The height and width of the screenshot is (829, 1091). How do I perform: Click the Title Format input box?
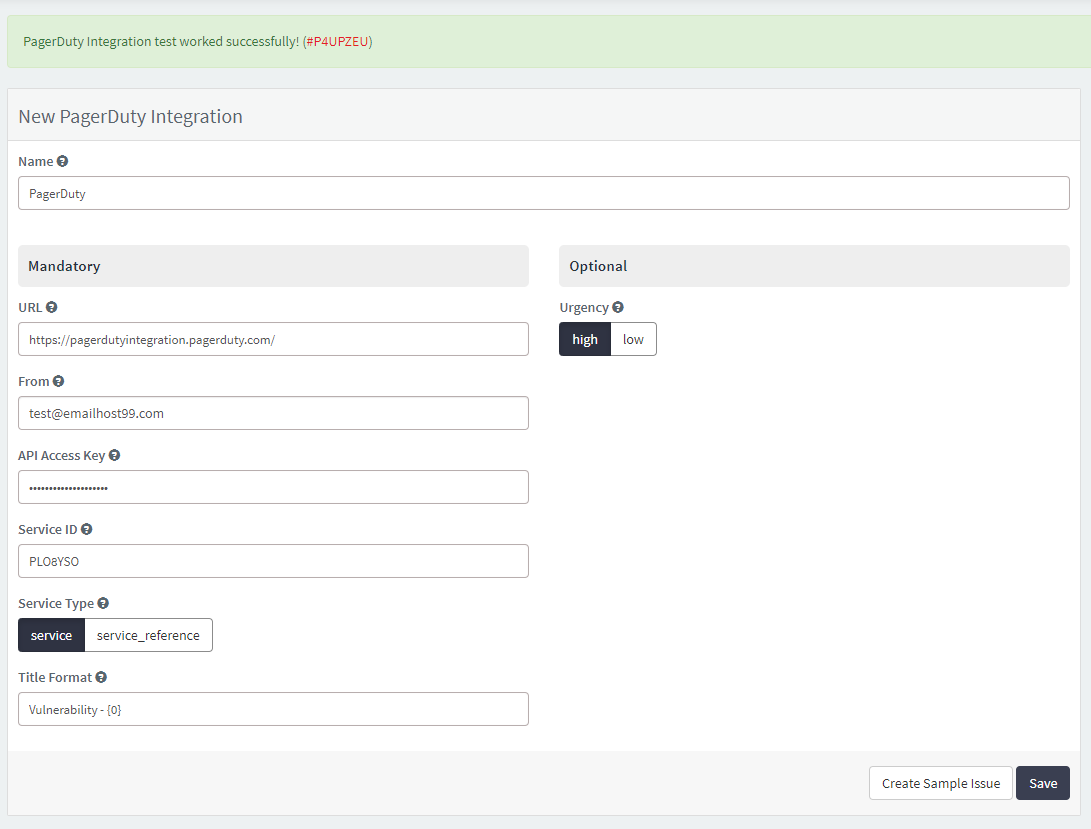(273, 709)
